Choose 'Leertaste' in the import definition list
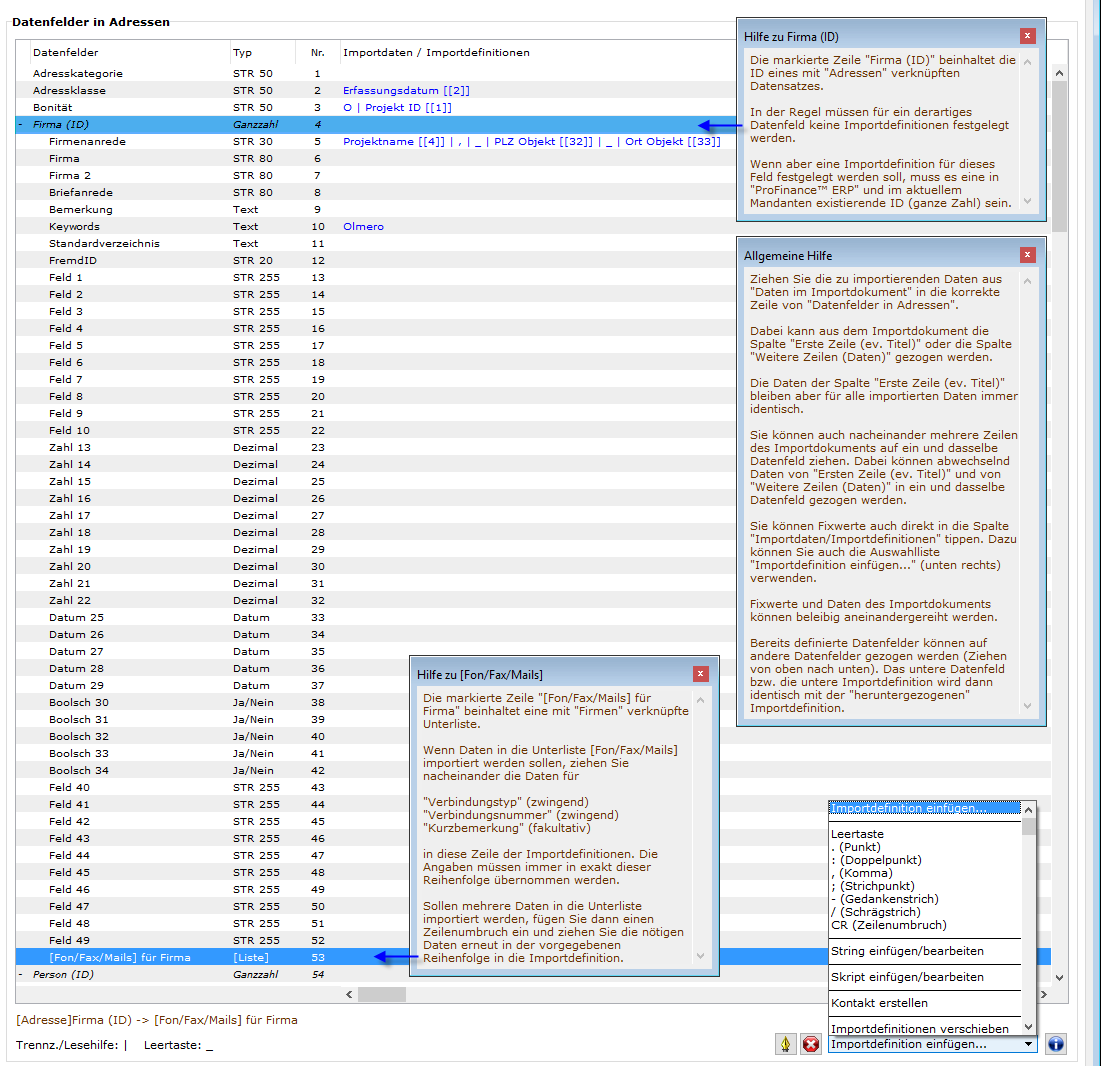 (x=857, y=834)
